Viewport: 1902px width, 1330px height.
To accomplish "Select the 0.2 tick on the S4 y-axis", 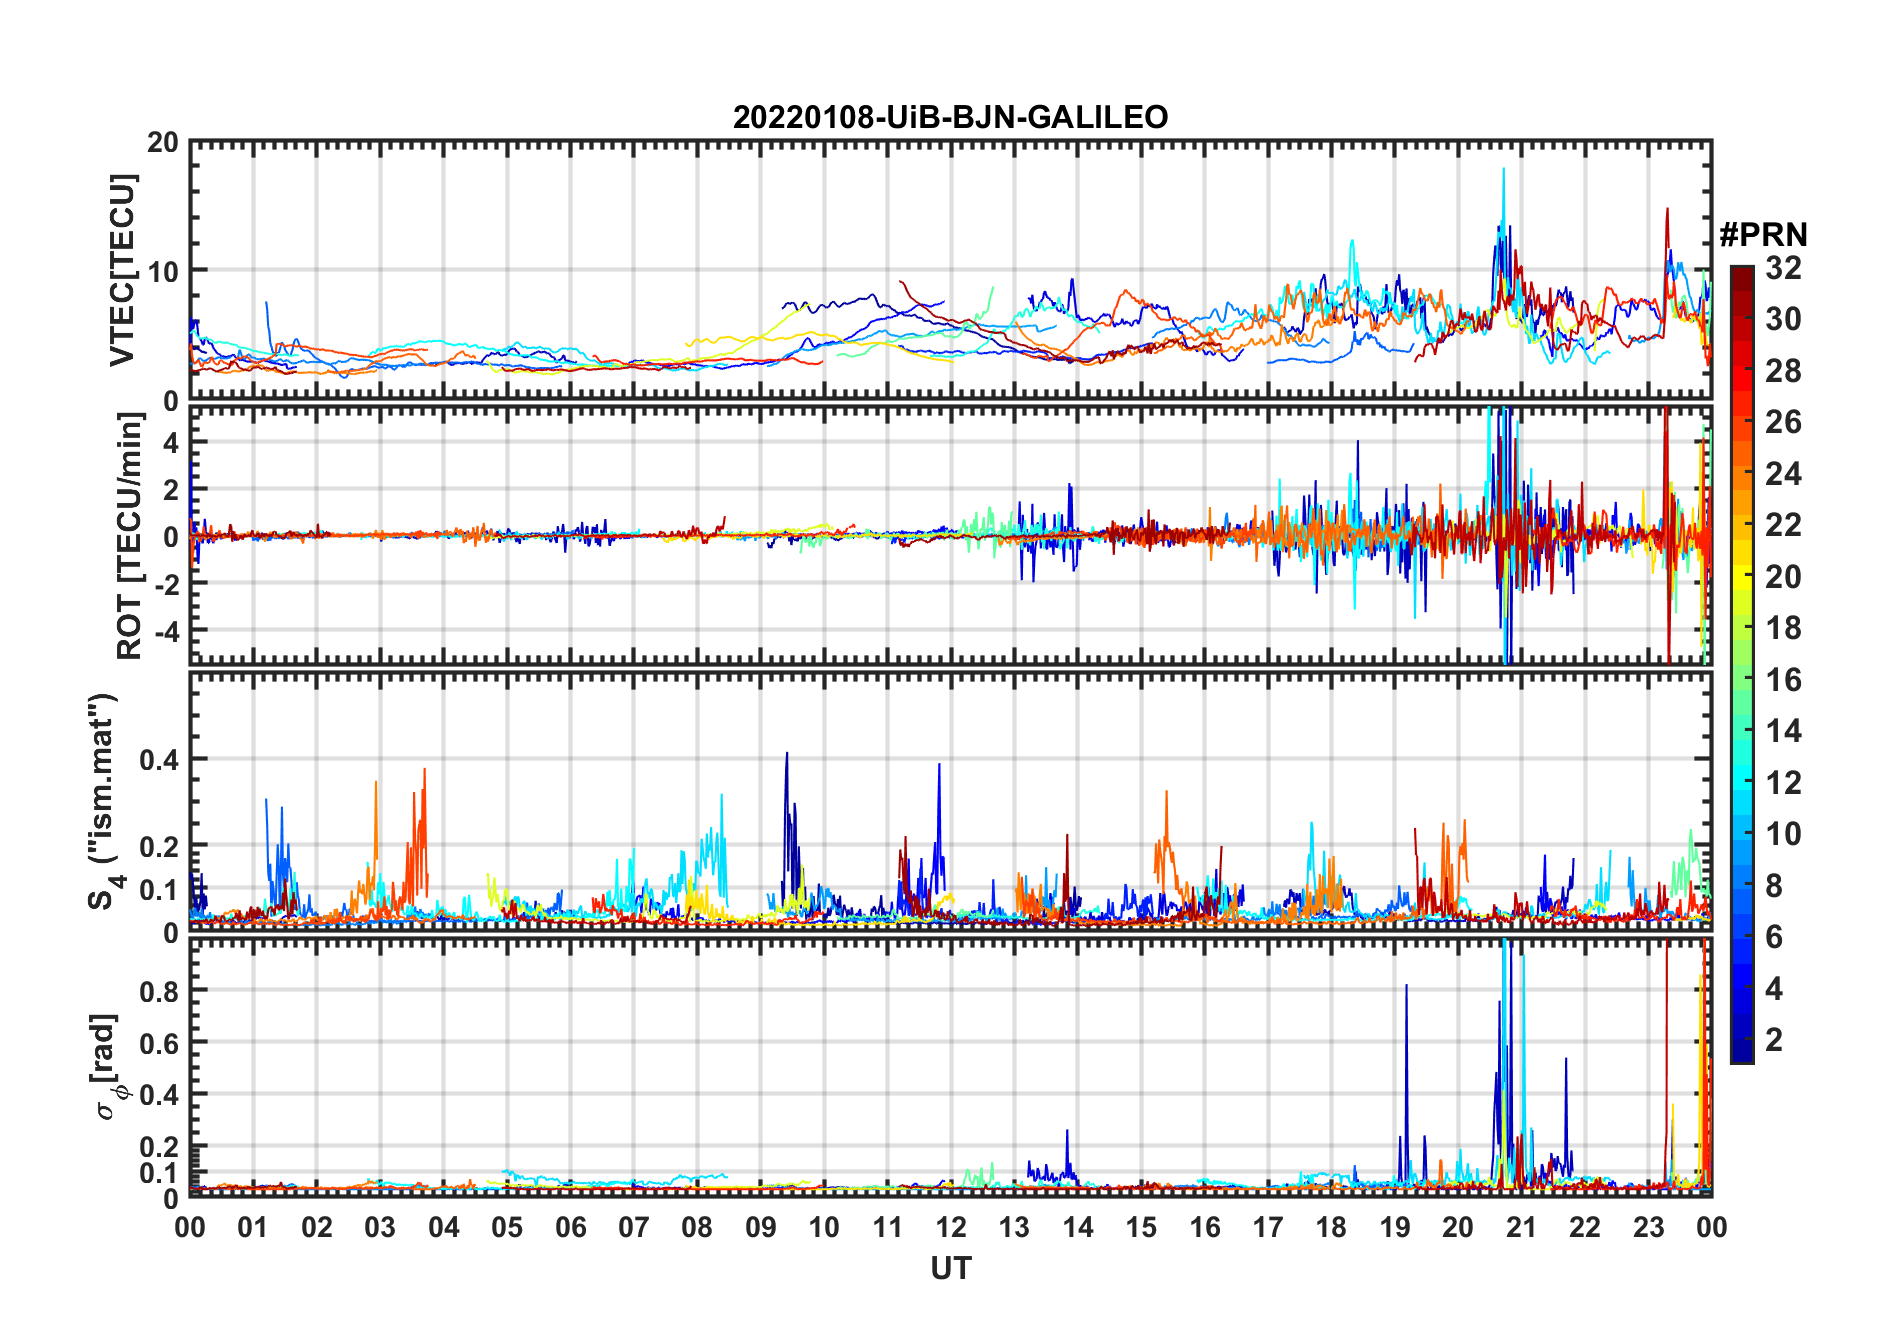I will (x=159, y=846).
